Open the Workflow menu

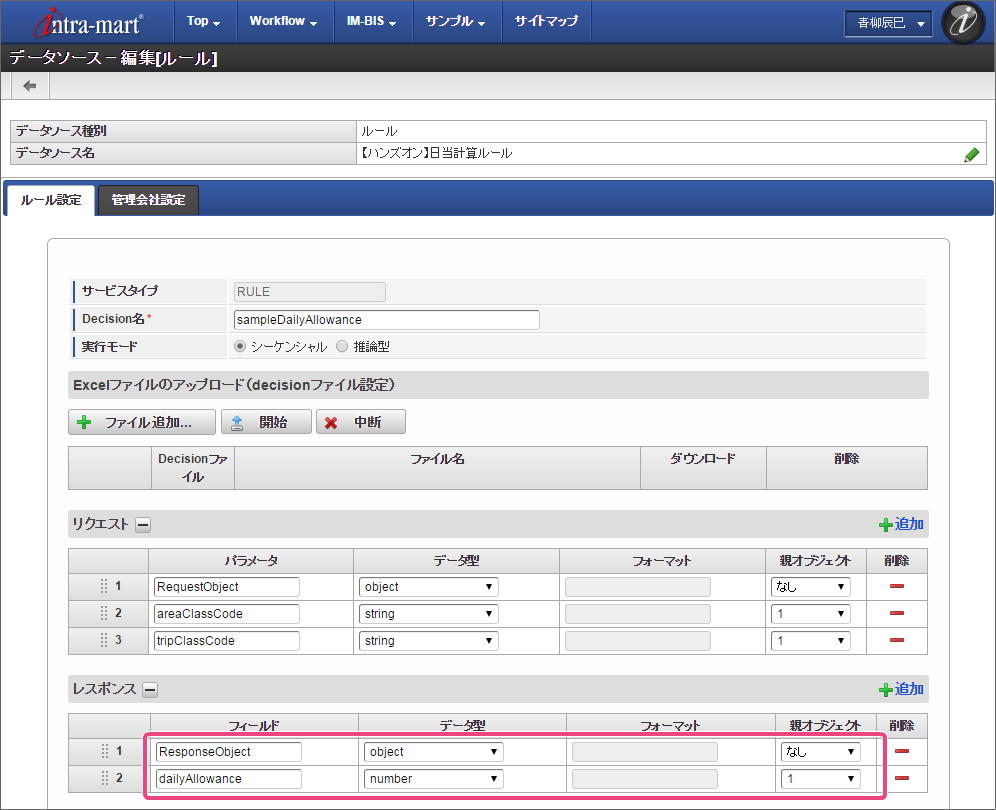point(282,21)
